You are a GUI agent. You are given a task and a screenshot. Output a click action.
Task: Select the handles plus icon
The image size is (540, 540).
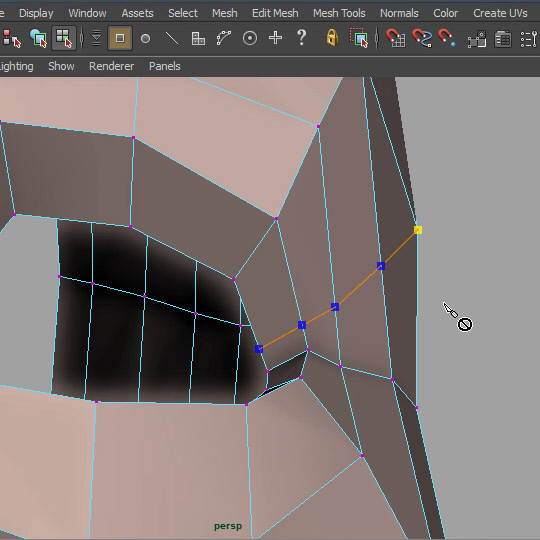[276, 38]
